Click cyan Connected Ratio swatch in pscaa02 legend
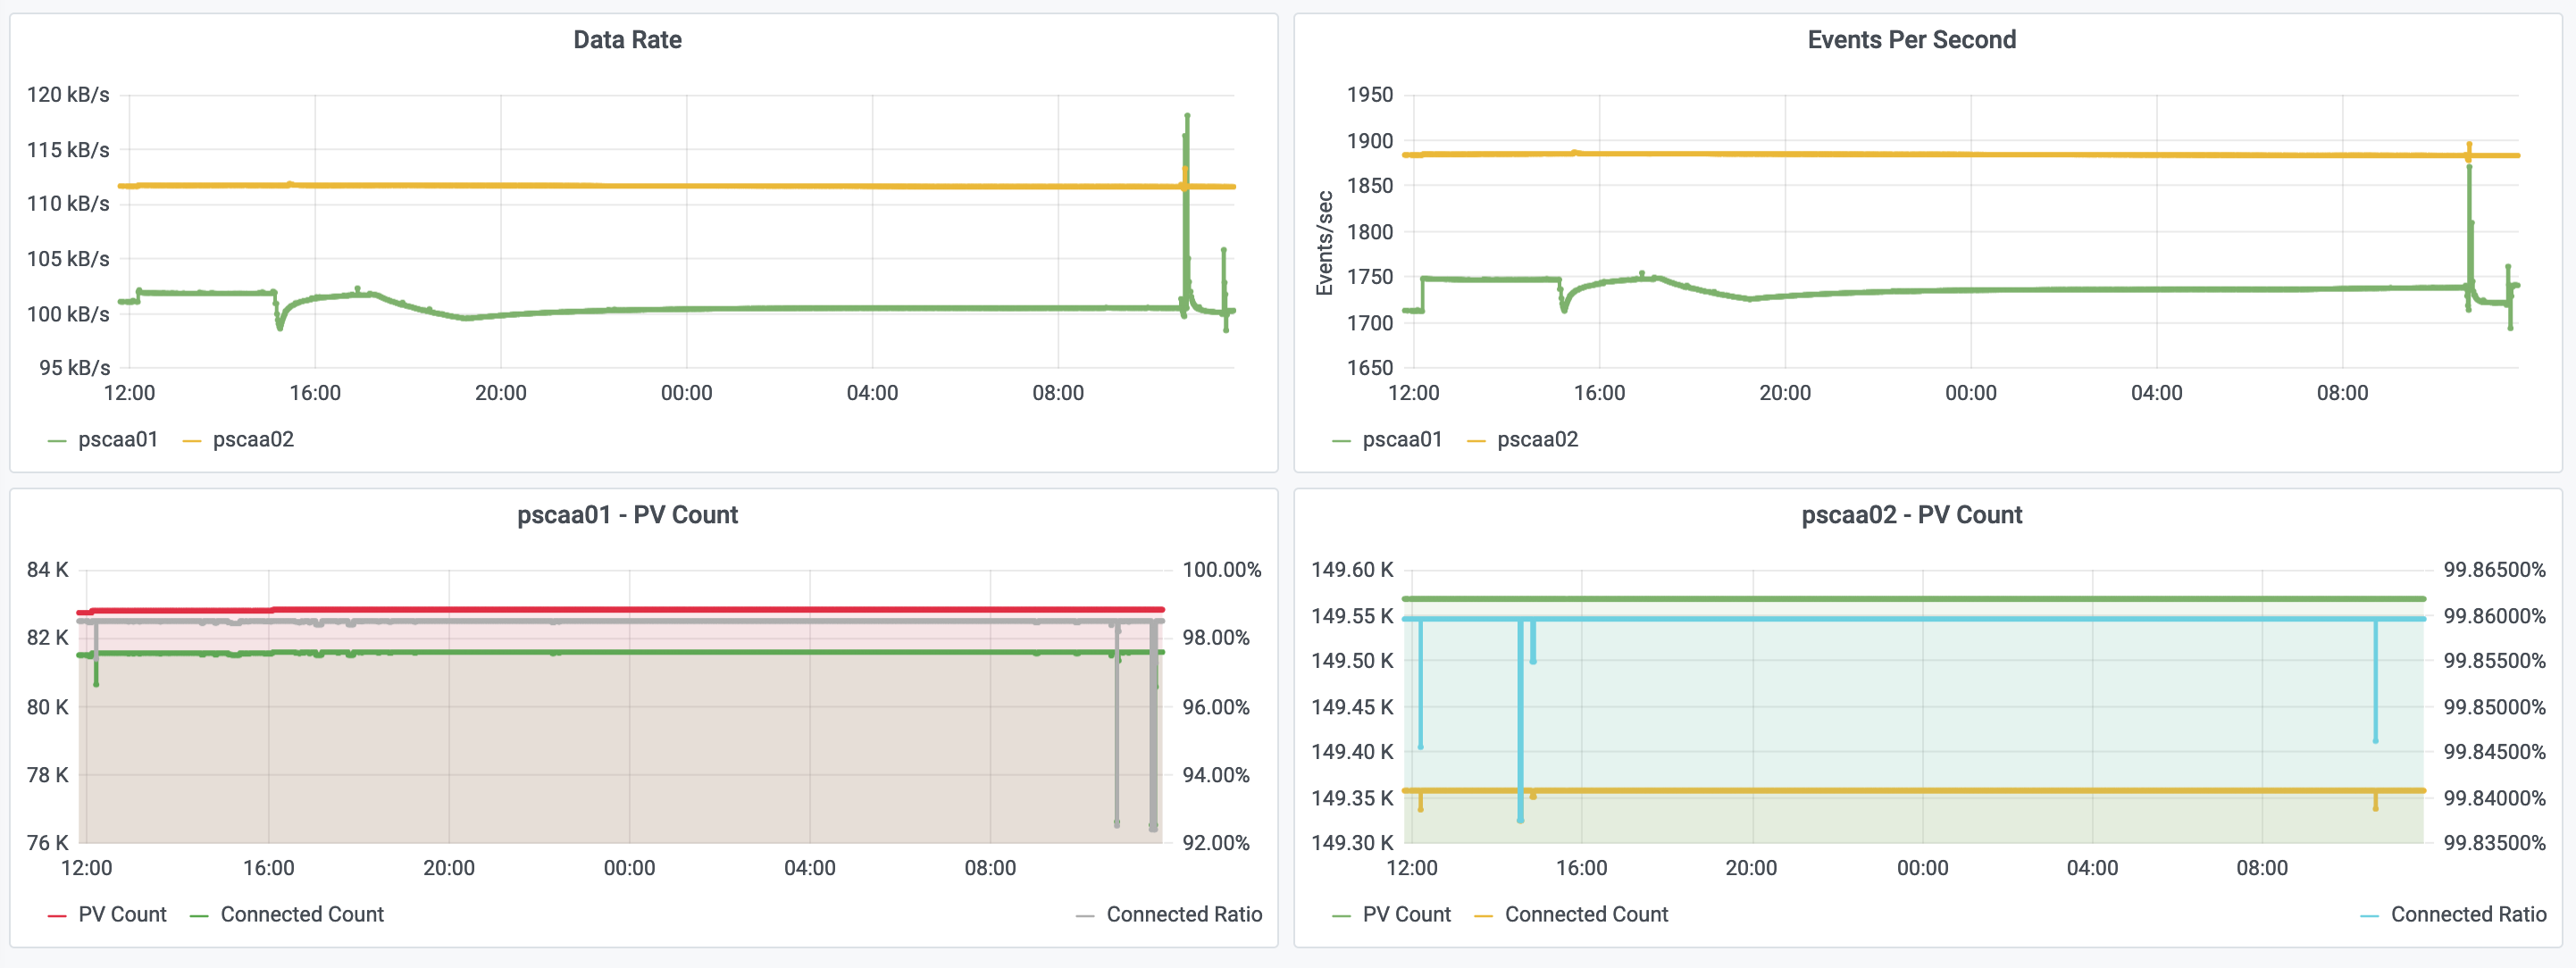Screen dimensions: 2576x968 pos(2369,916)
